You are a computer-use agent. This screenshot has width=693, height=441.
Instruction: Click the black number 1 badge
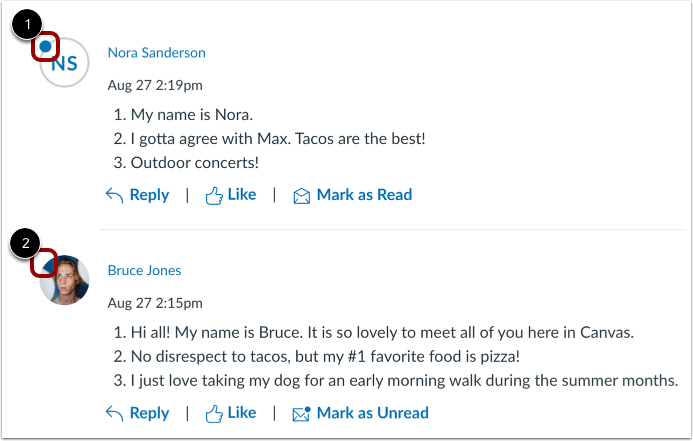point(26,23)
